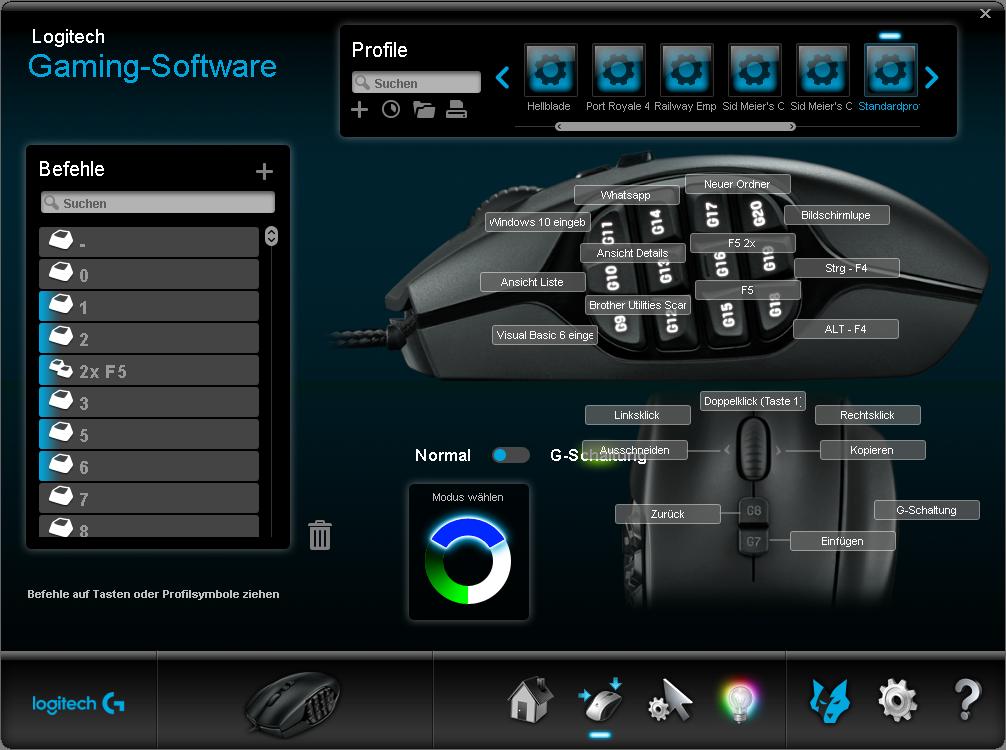
Task: Click the Whatsapp button assignment
Action: click(626, 195)
